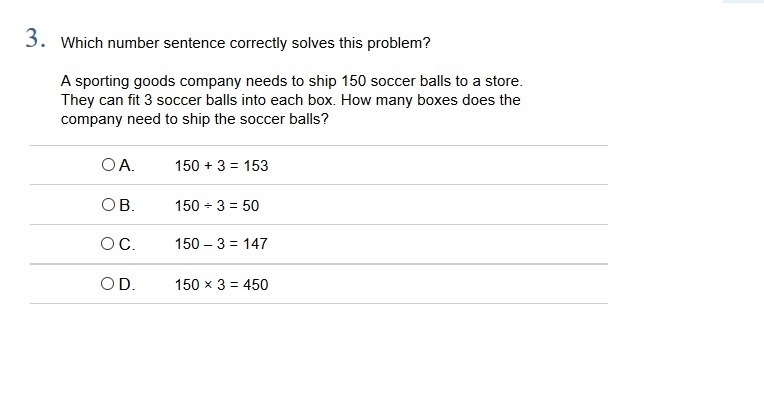Select the radio button for option B

tap(108, 205)
